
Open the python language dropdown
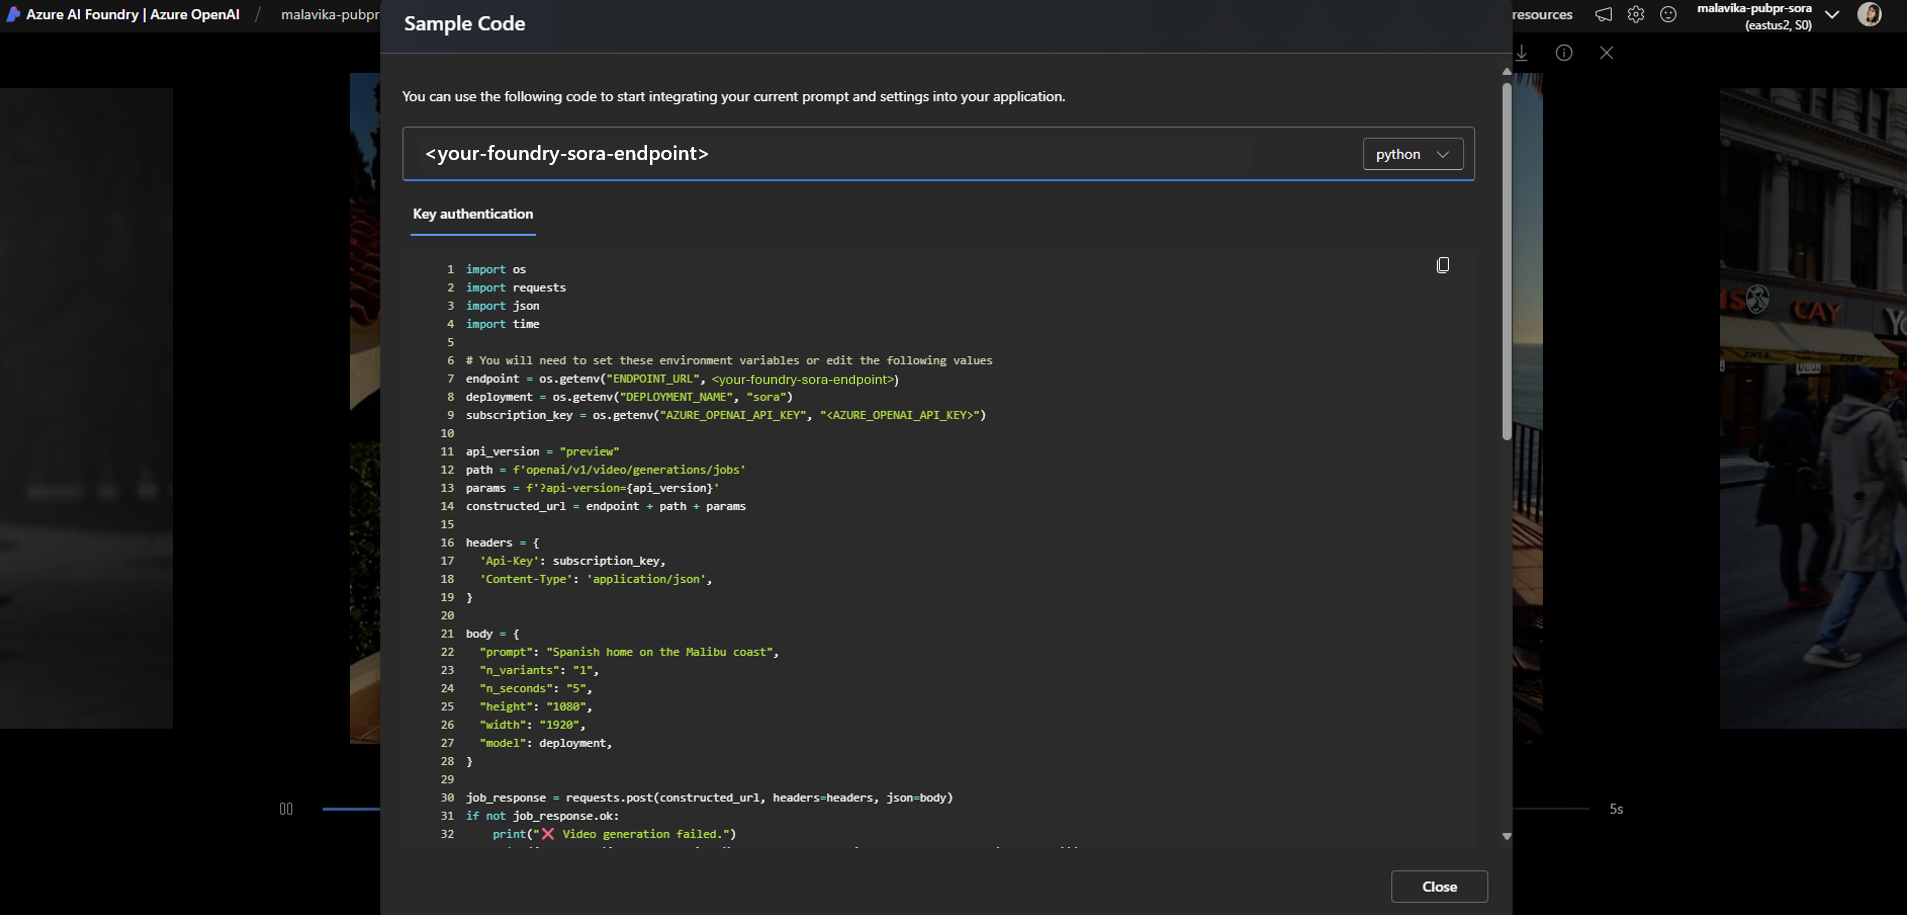(1412, 154)
